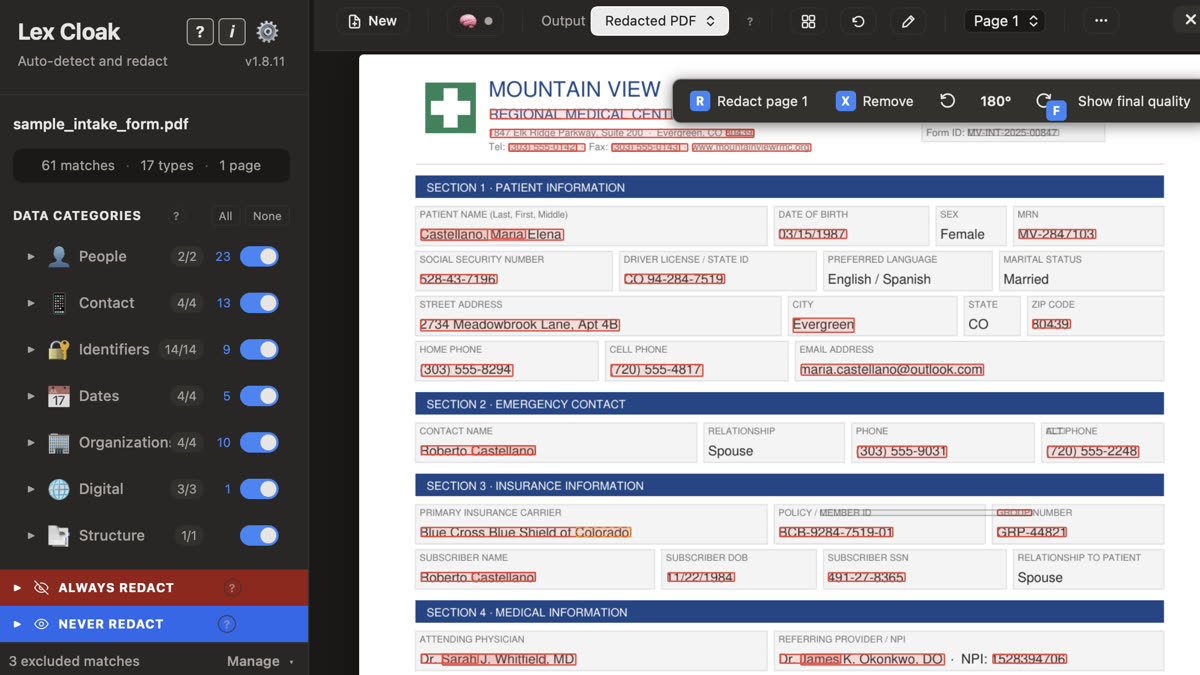Click redacted date of birth 03/15/1987
1200x675 pixels.
point(813,235)
